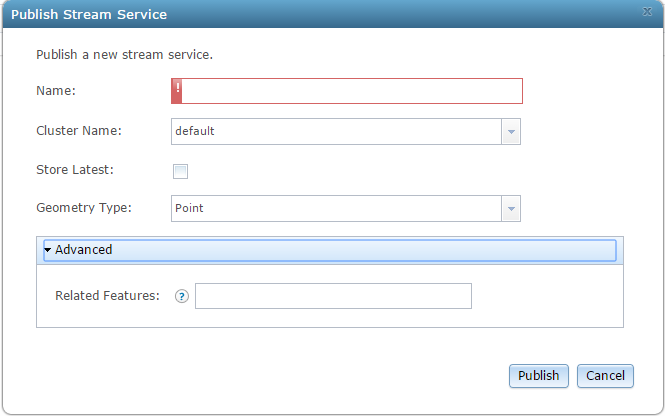Cancel the stream service dialog

coord(605,376)
